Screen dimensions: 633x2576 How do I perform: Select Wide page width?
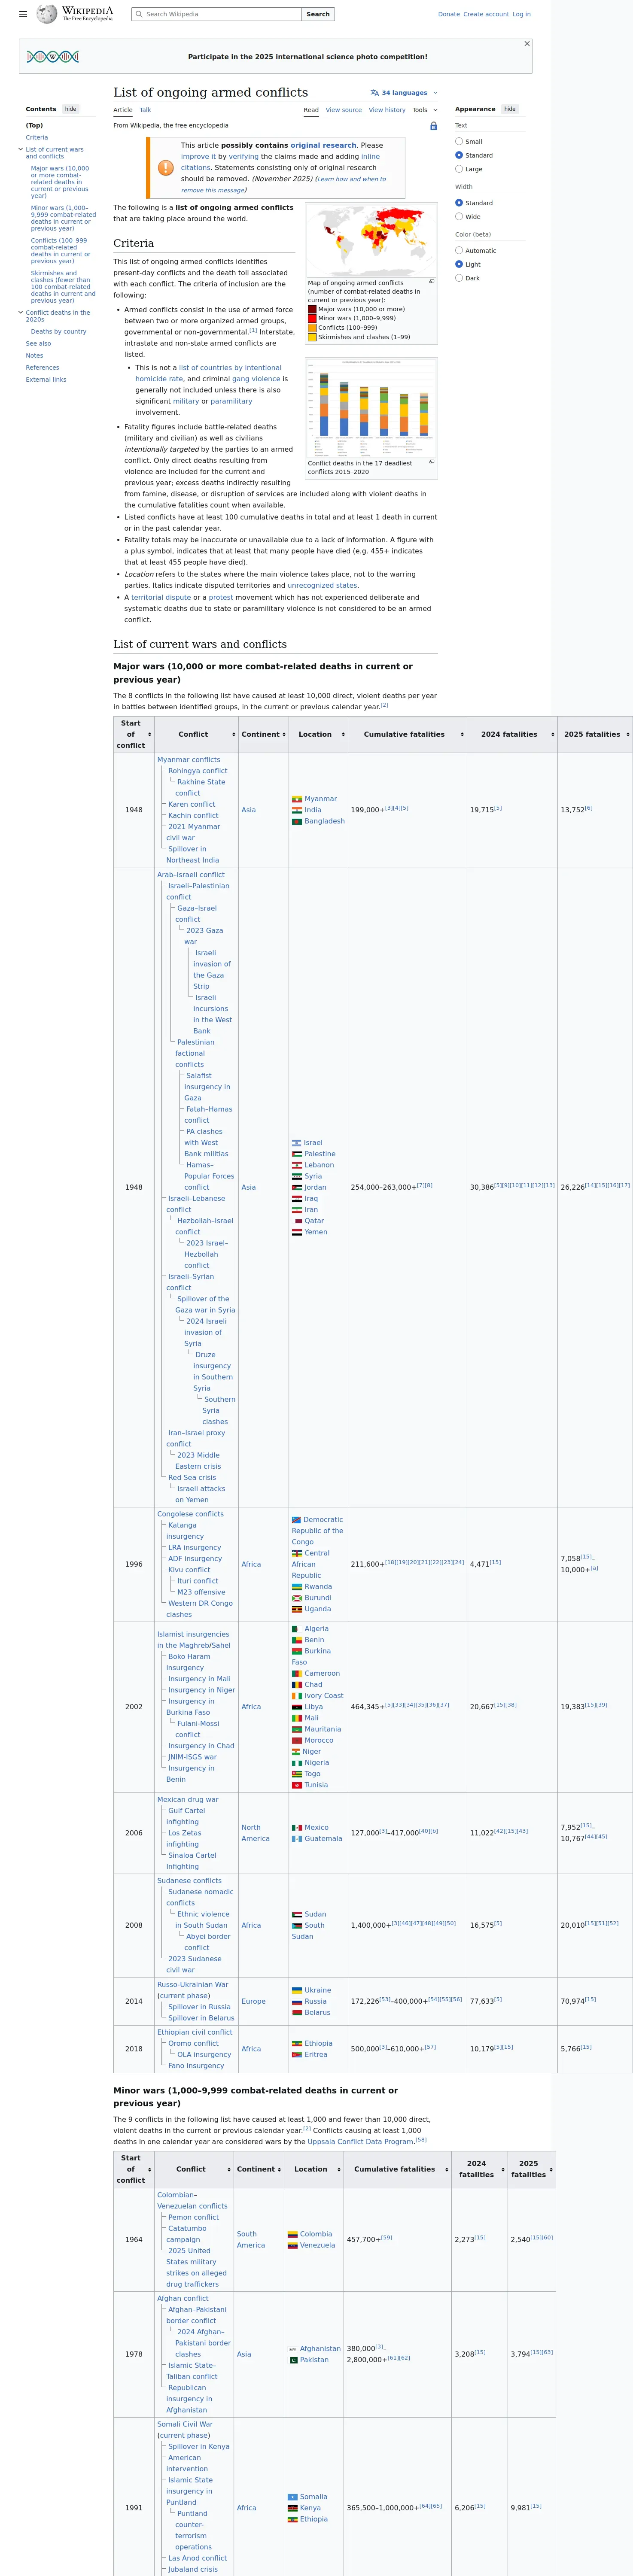coord(459,216)
